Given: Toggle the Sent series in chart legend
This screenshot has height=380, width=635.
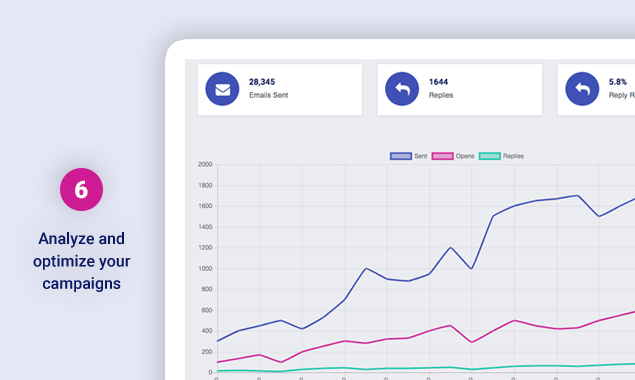Looking at the screenshot, I should pos(401,156).
